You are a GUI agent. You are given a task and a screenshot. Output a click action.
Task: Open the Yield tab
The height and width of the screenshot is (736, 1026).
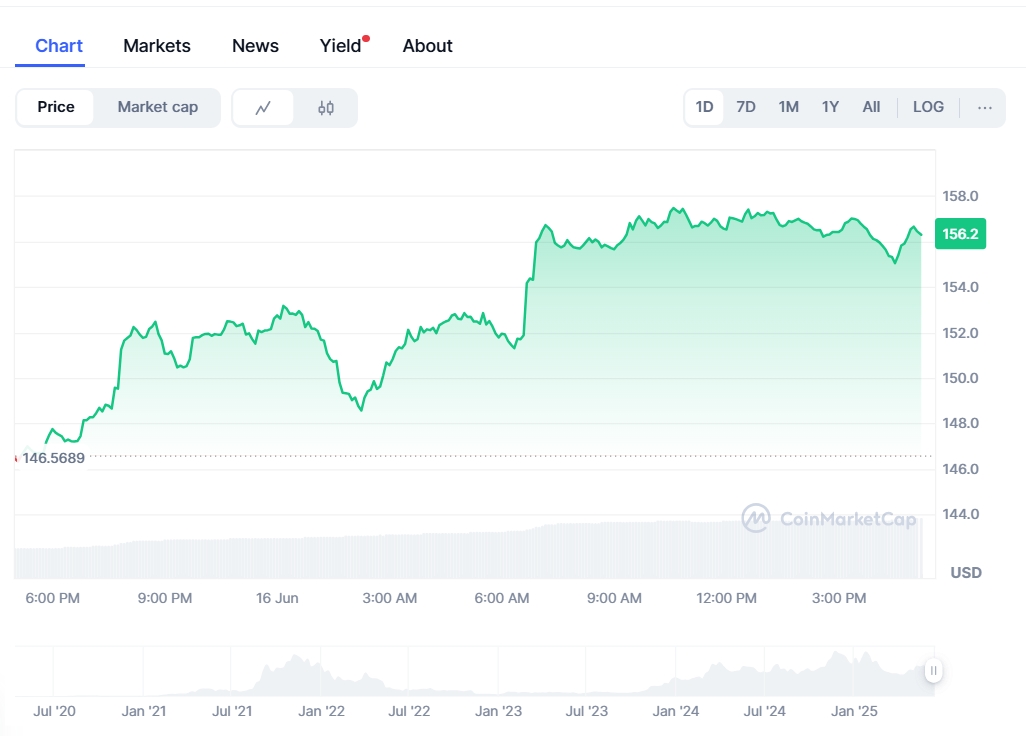[x=340, y=46]
